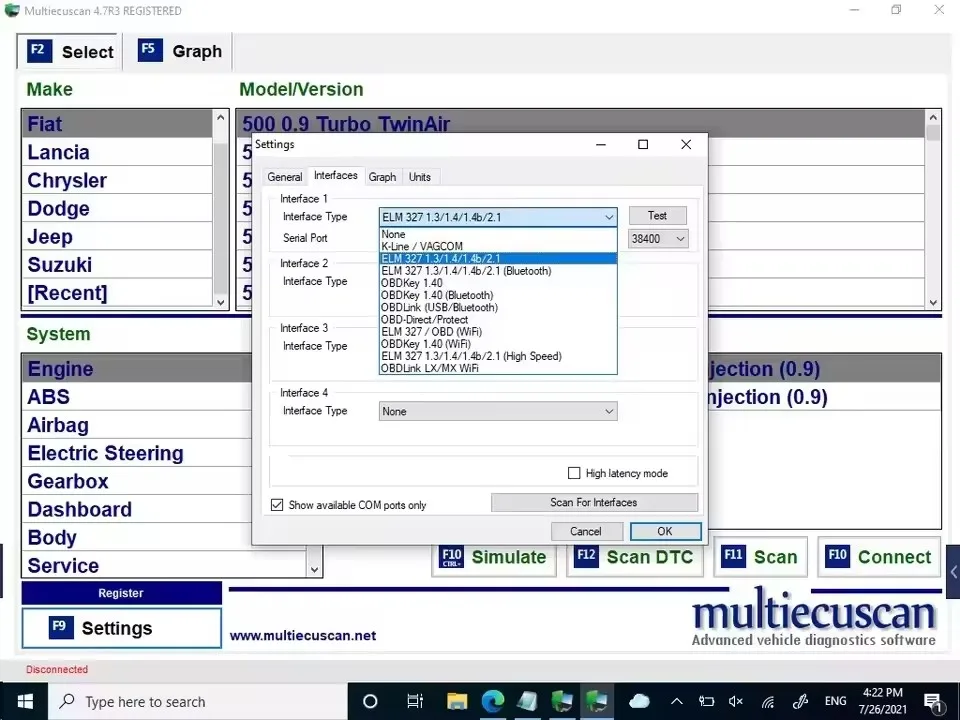
Task: Click the OneDrive cloud icon in system tray
Action: (639, 701)
